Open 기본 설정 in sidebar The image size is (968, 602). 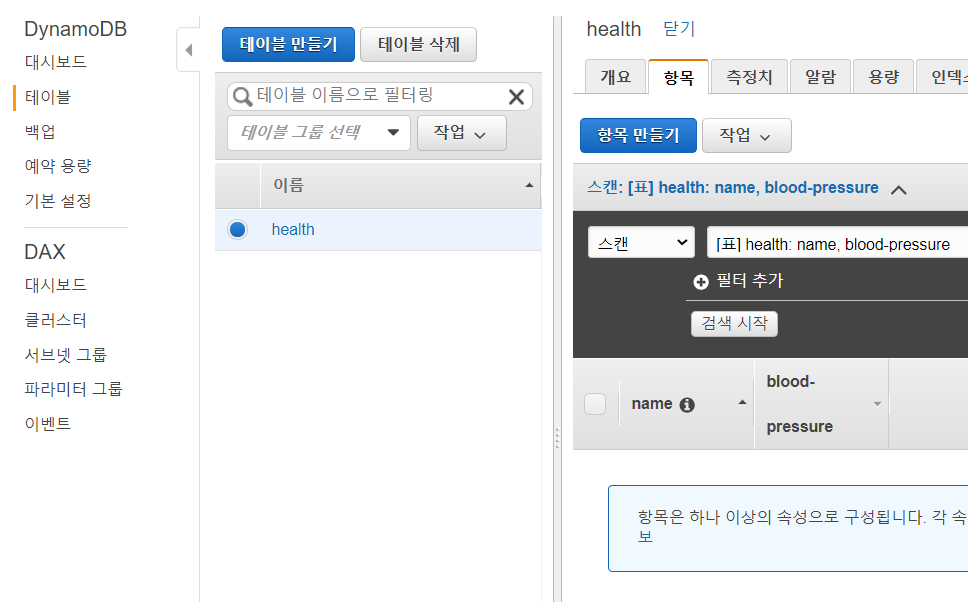pos(58,201)
